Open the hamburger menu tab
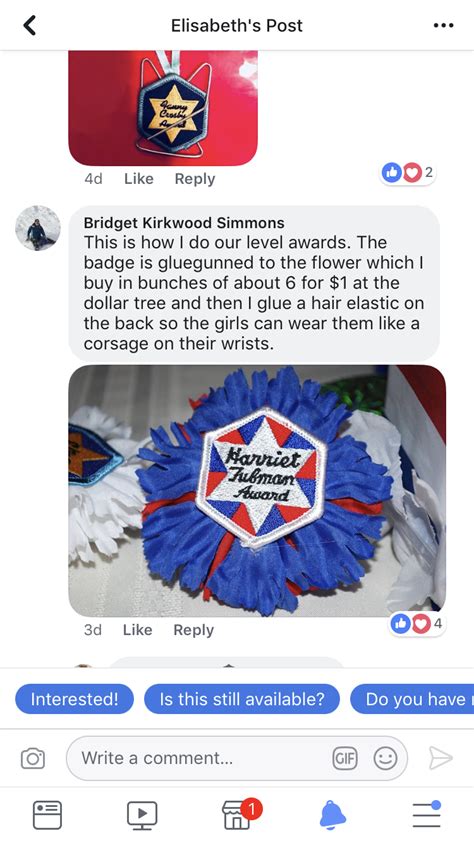 (x=427, y=814)
